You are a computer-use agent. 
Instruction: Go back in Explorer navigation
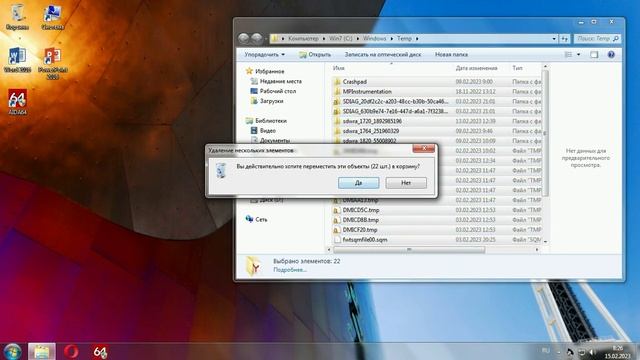tap(244, 38)
